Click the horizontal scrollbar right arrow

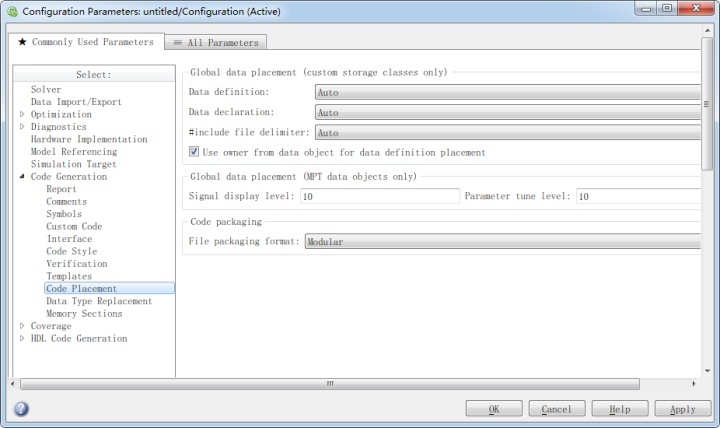693,383
